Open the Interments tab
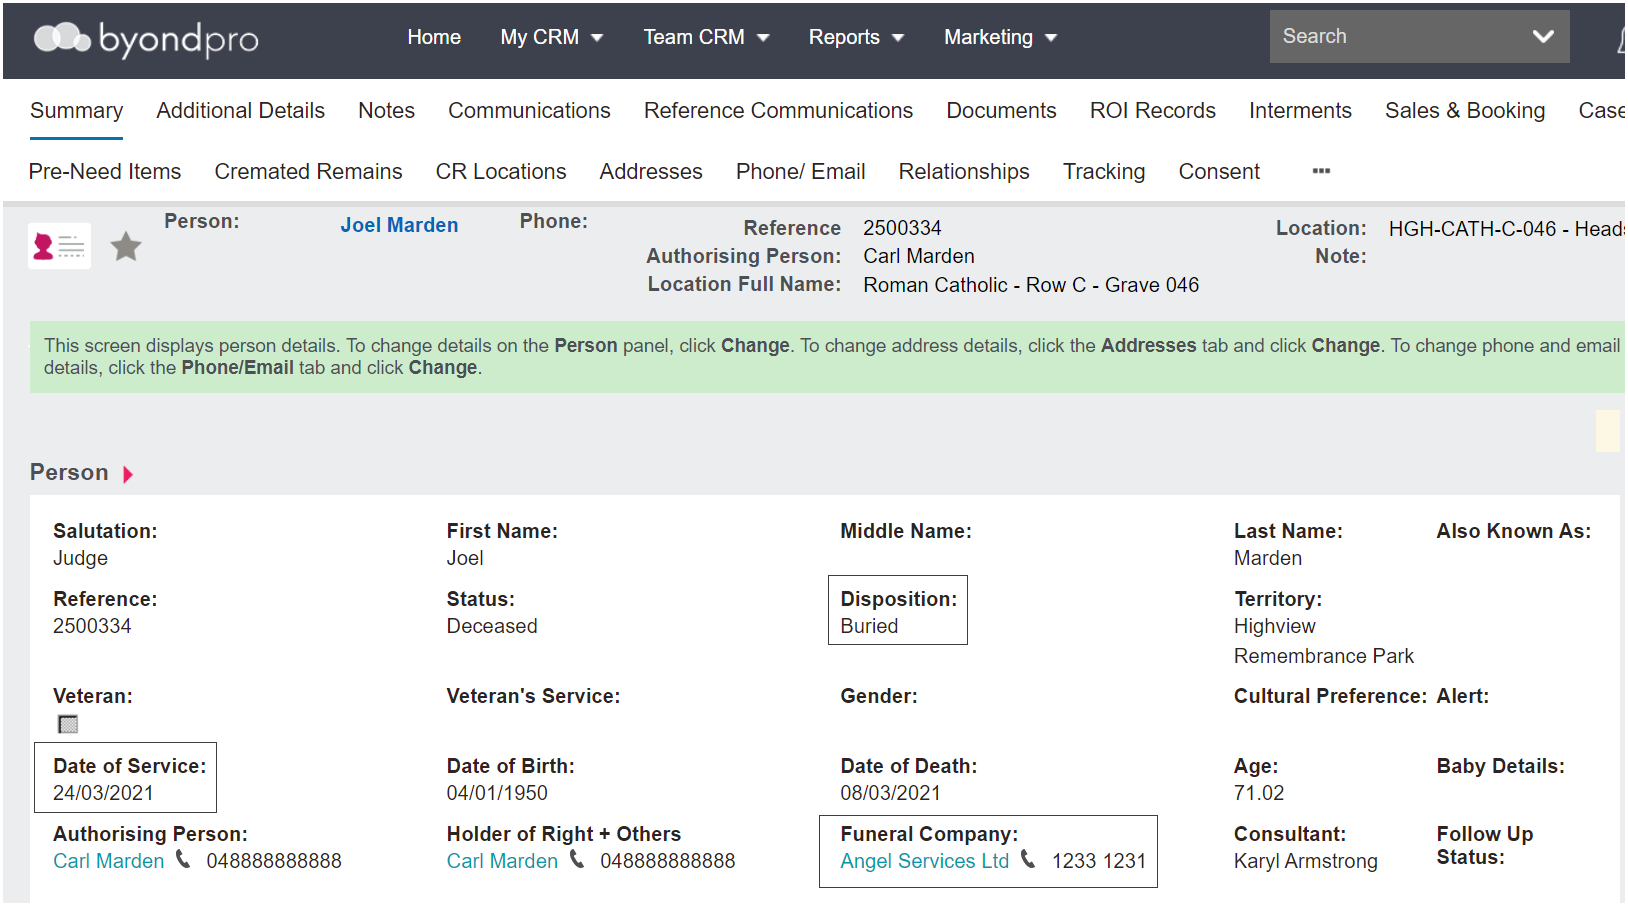The height and width of the screenshot is (906, 1628). (1300, 110)
